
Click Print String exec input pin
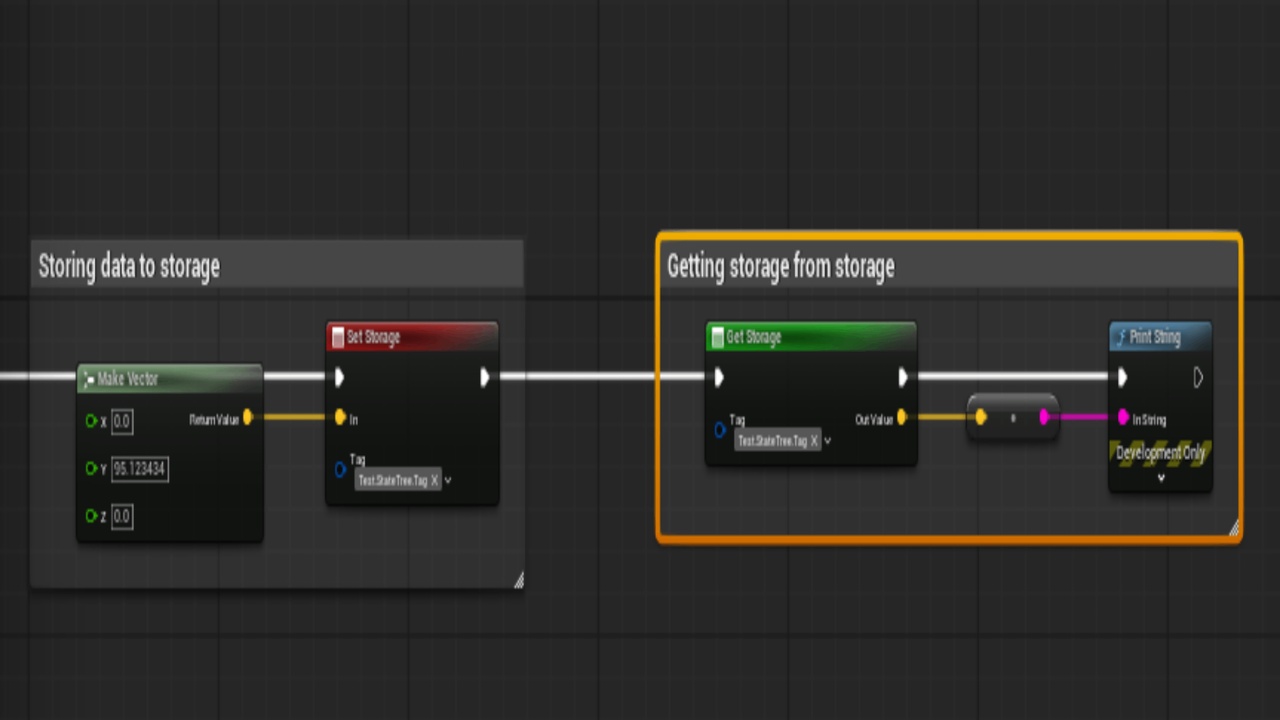click(1122, 377)
